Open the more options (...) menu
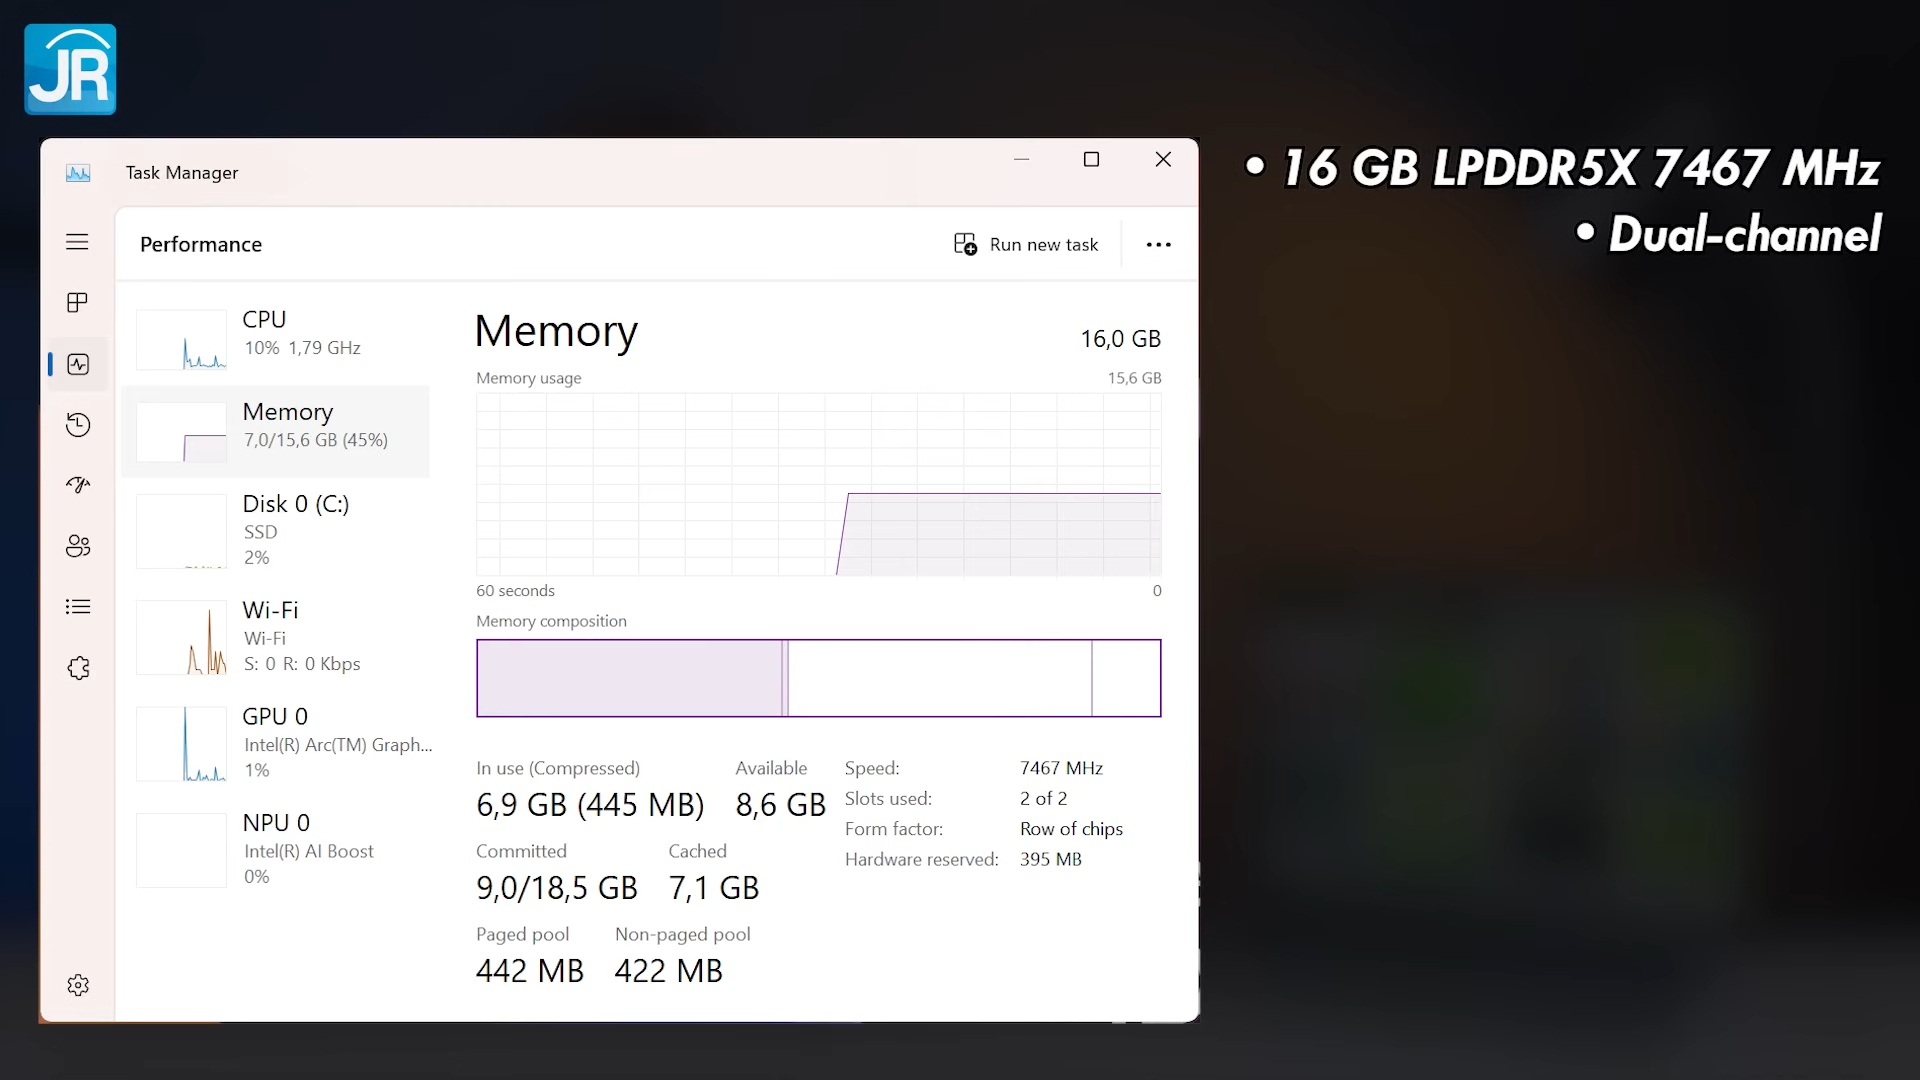This screenshot has width=1920, height=1080. (1157, 244)
